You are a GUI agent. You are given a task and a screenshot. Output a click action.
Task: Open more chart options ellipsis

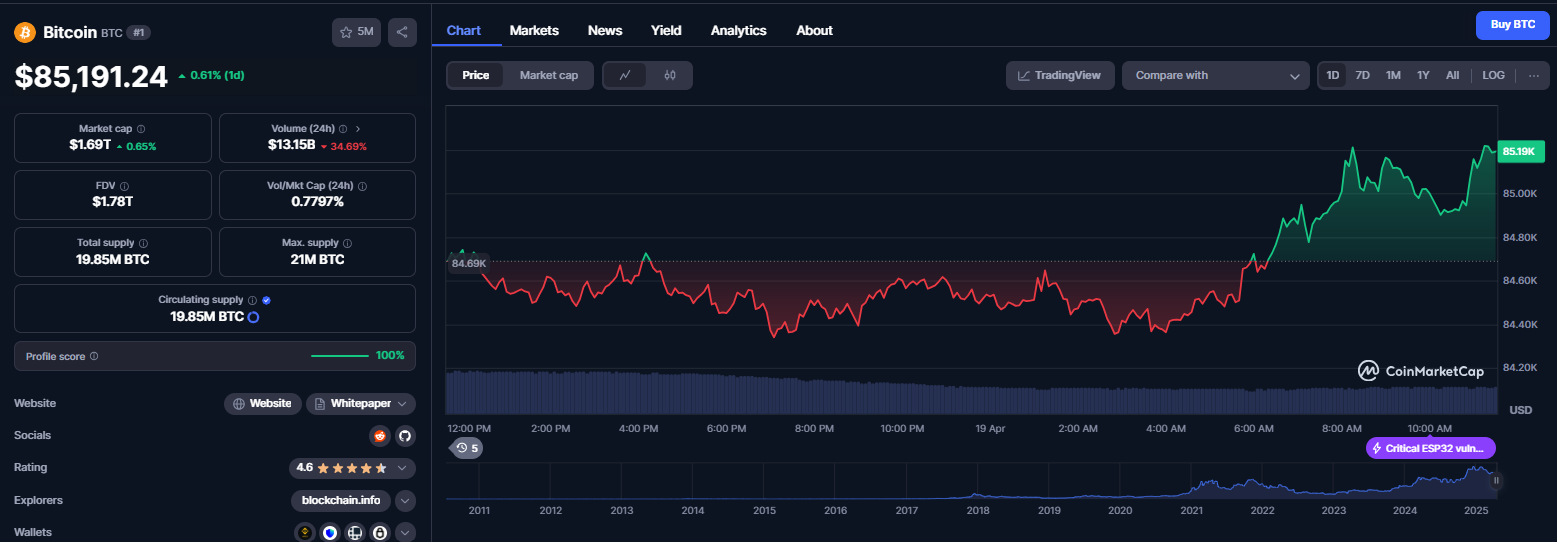pos(1534,75)
